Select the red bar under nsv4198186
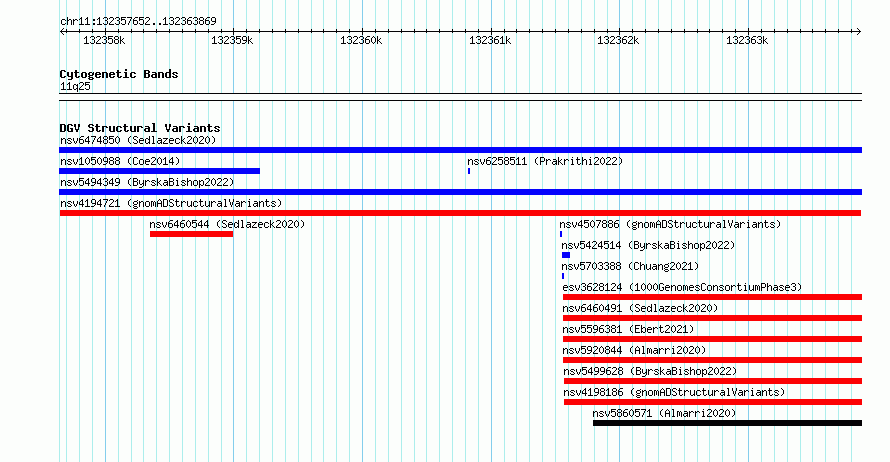This screenshot has height=462, width=890. tap(713, 402)
